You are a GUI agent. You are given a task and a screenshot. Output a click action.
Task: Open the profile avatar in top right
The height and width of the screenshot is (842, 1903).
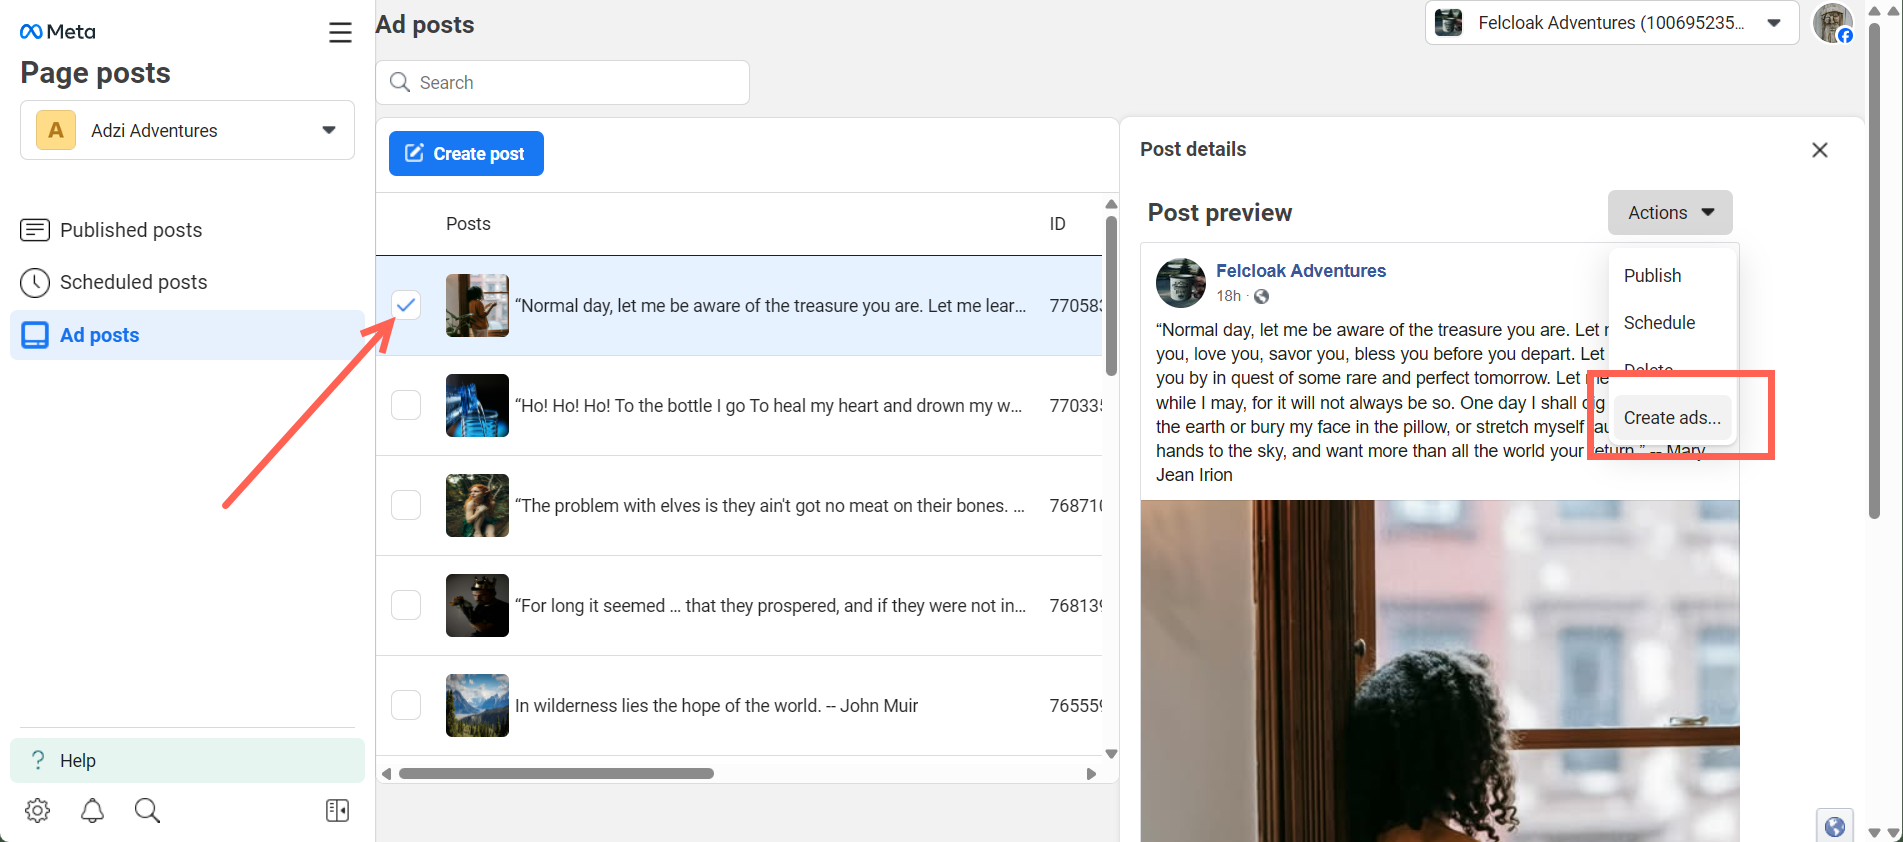pos(1833,23)
